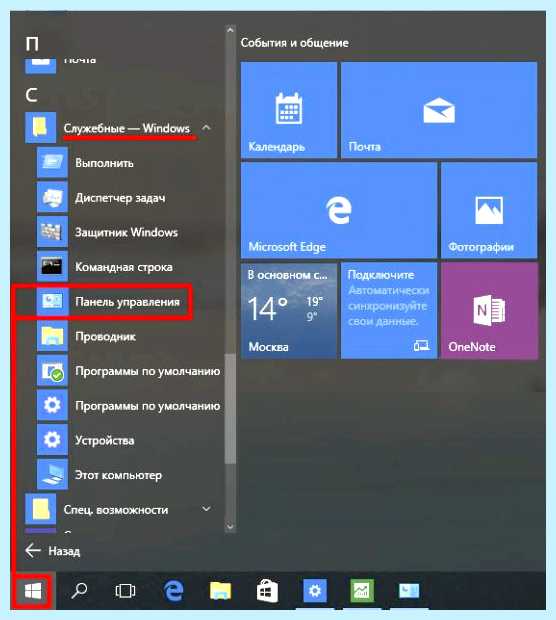Click the app list scrollbar thumb
Screen dimensions: 556x620
coord(230,408)
